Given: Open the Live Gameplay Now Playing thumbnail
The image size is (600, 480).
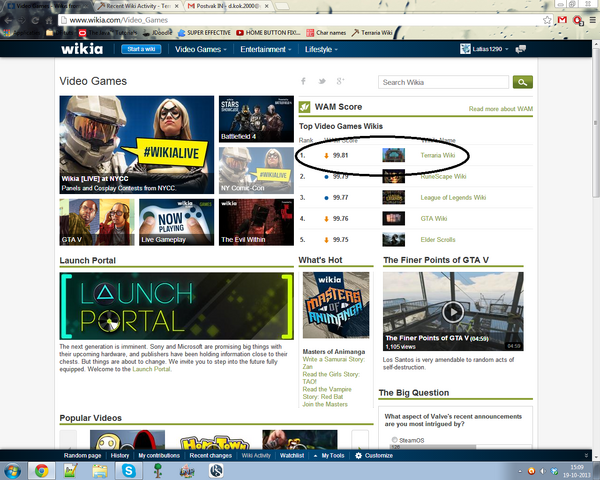Looking at the screenshot, I should pyautogui.click(x=176, y=222).
